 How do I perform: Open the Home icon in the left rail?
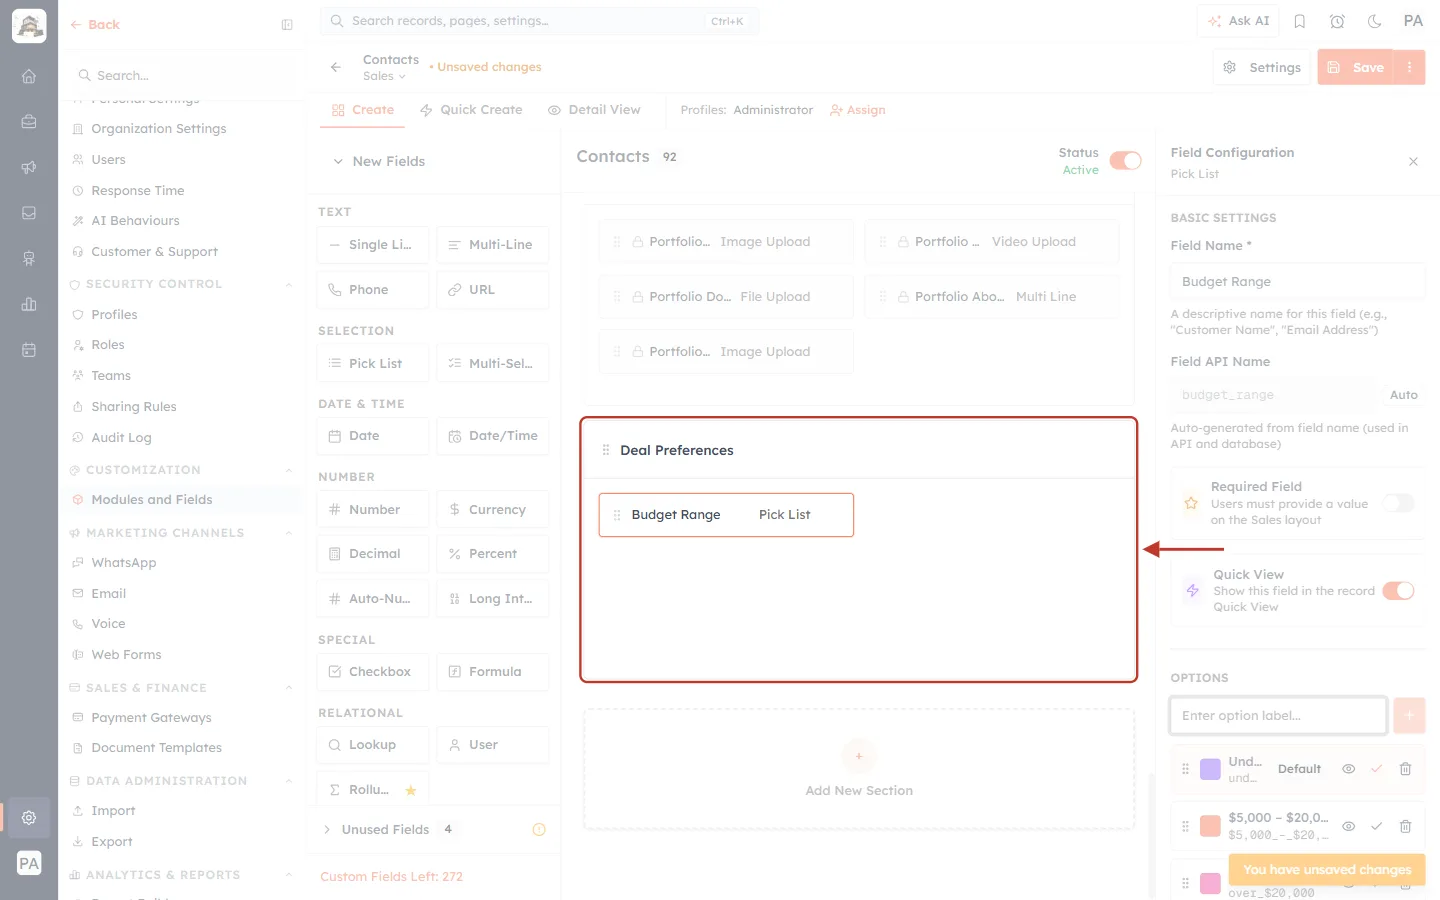pyautogui.click(x=29, y=76)
